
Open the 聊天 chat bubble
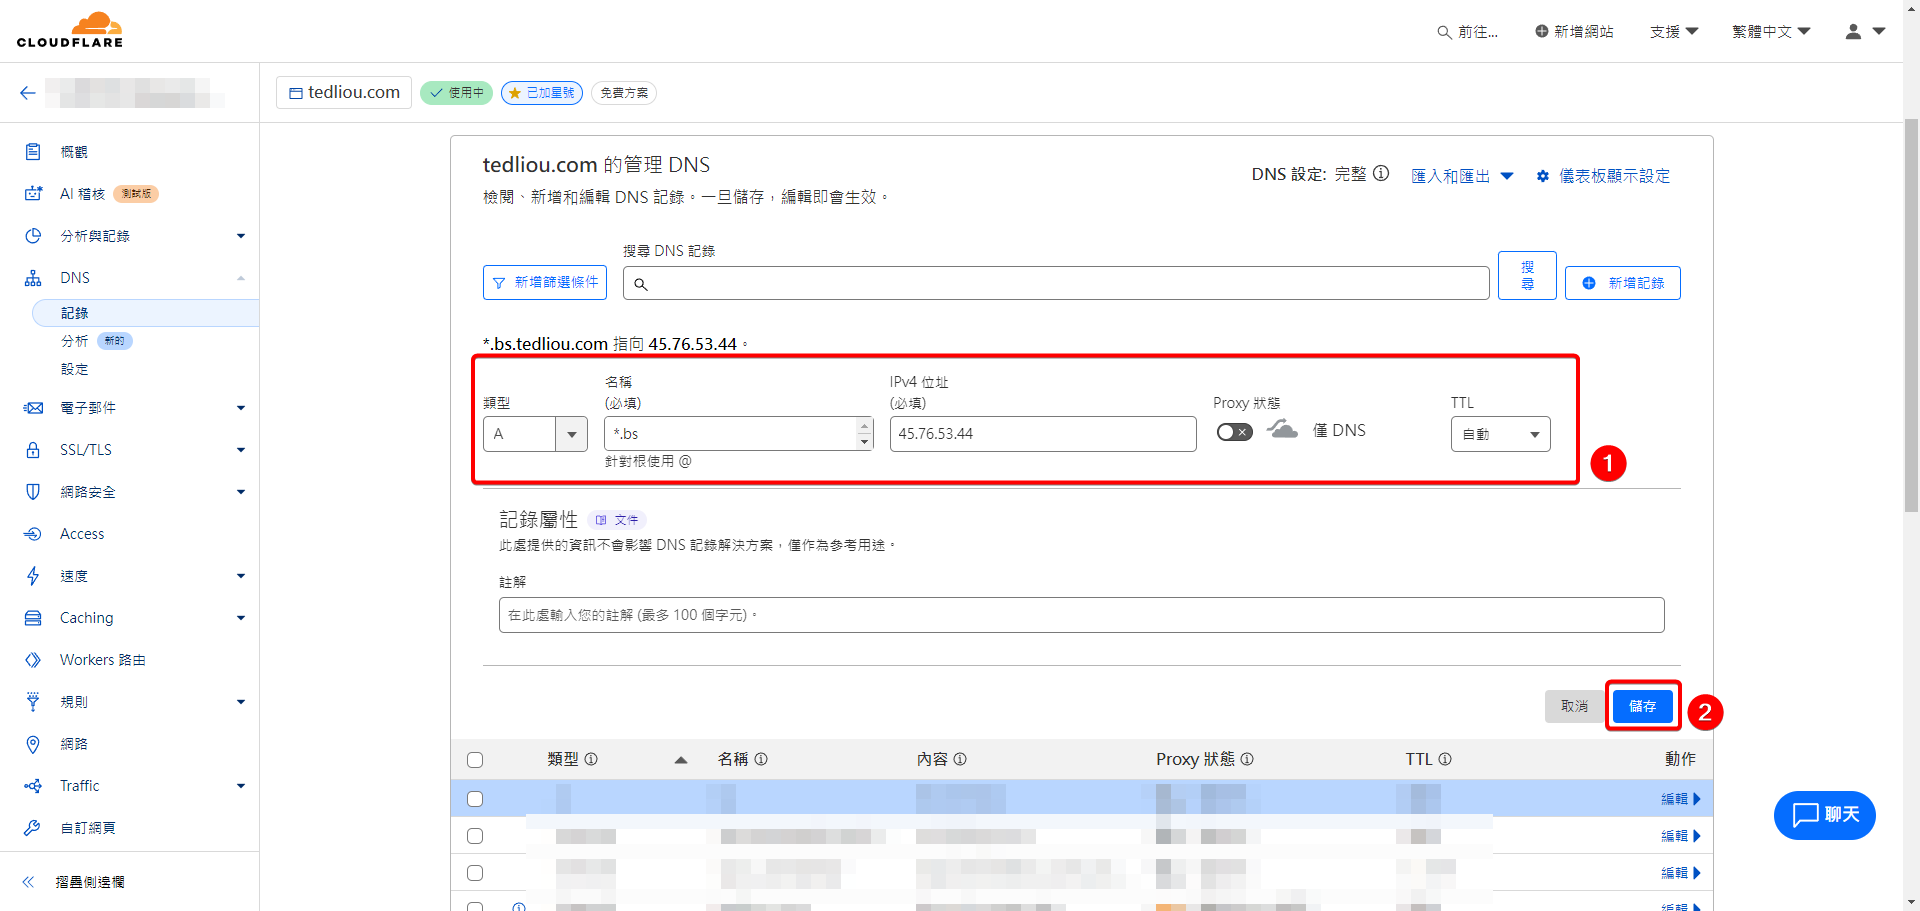pos(1824,815)
